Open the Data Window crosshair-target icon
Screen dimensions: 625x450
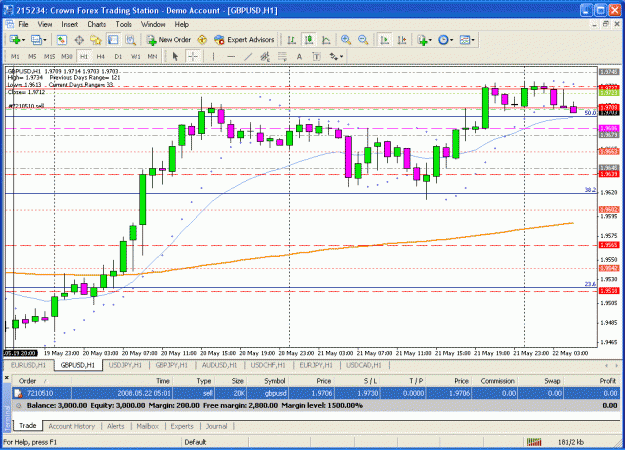tap(79, 40)
